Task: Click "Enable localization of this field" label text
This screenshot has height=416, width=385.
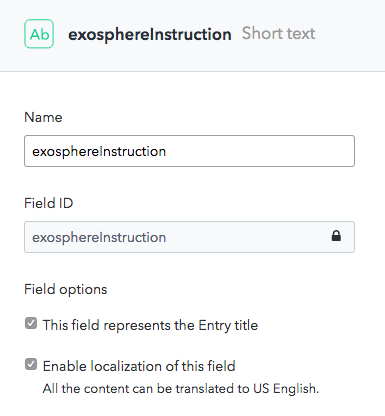Action: (139, 366)
